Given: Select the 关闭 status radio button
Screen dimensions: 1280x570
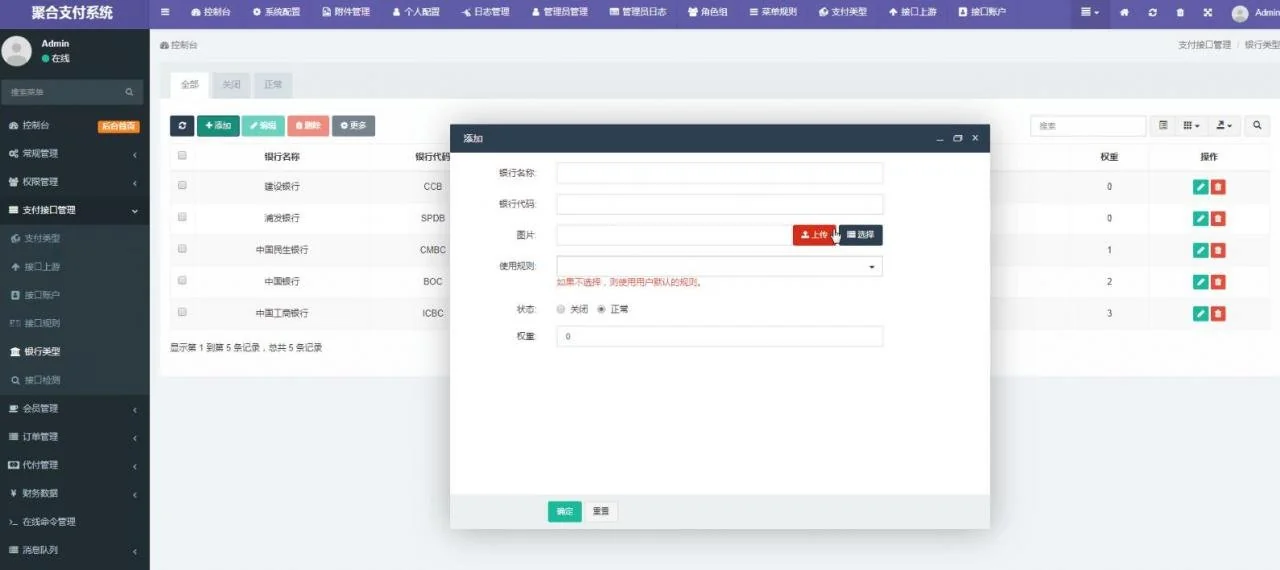Looking at the screenshot, I should point(561,309).
